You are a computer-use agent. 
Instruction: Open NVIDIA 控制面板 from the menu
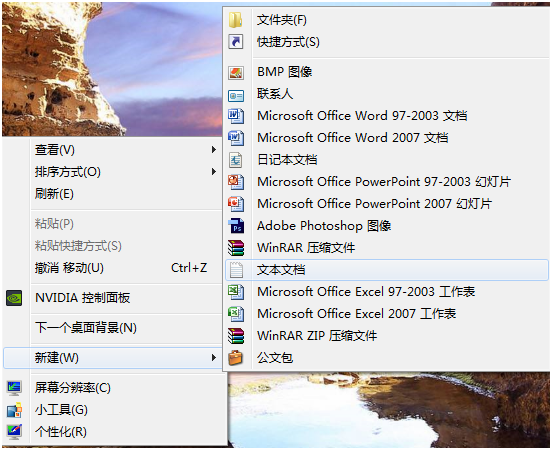click(113, 298)
